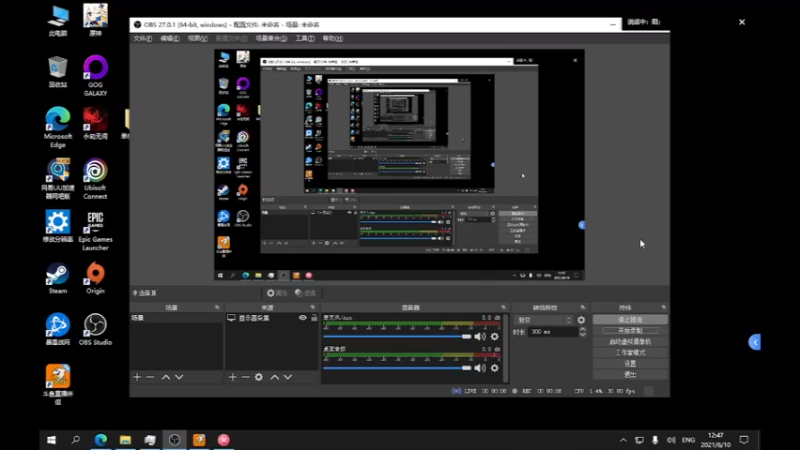The height and width of the screenshot is (450, 800).
Task: Open the OBS Studio desktop shortcut
Action: coord(95,329)
